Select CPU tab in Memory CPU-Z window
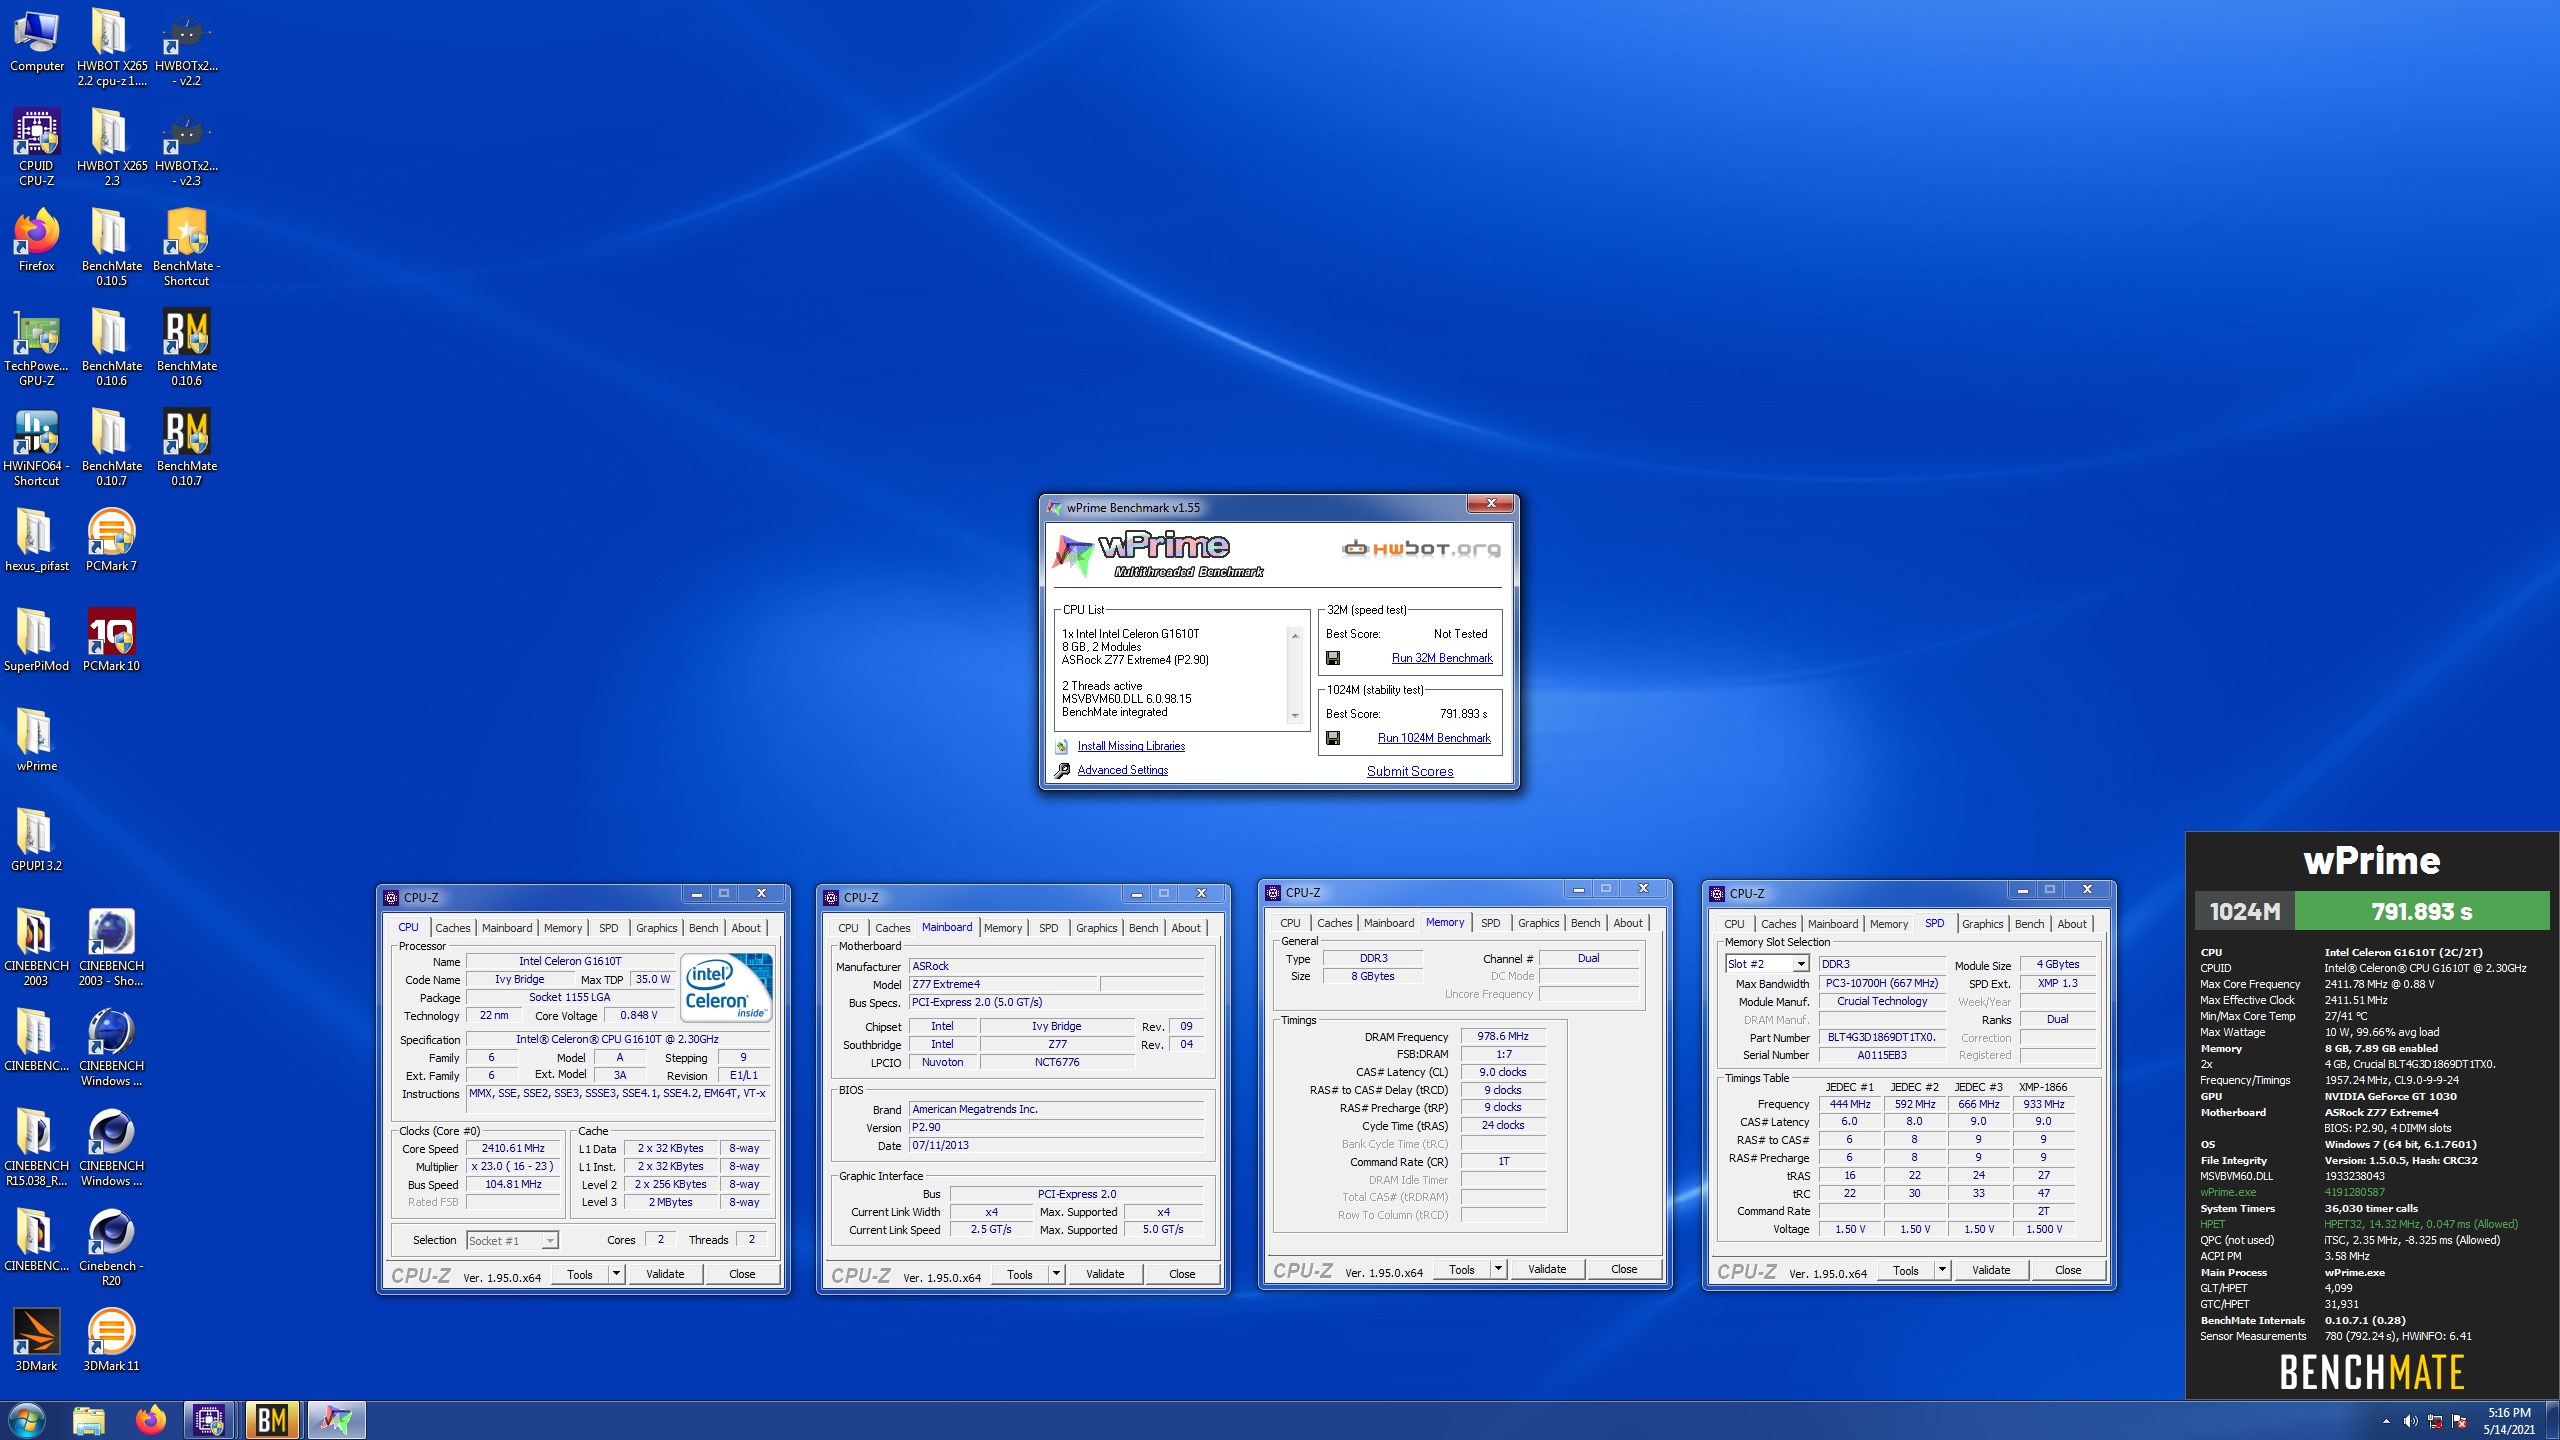The width and height of the screenshot is (2560, 1440). click(1290, 923)
